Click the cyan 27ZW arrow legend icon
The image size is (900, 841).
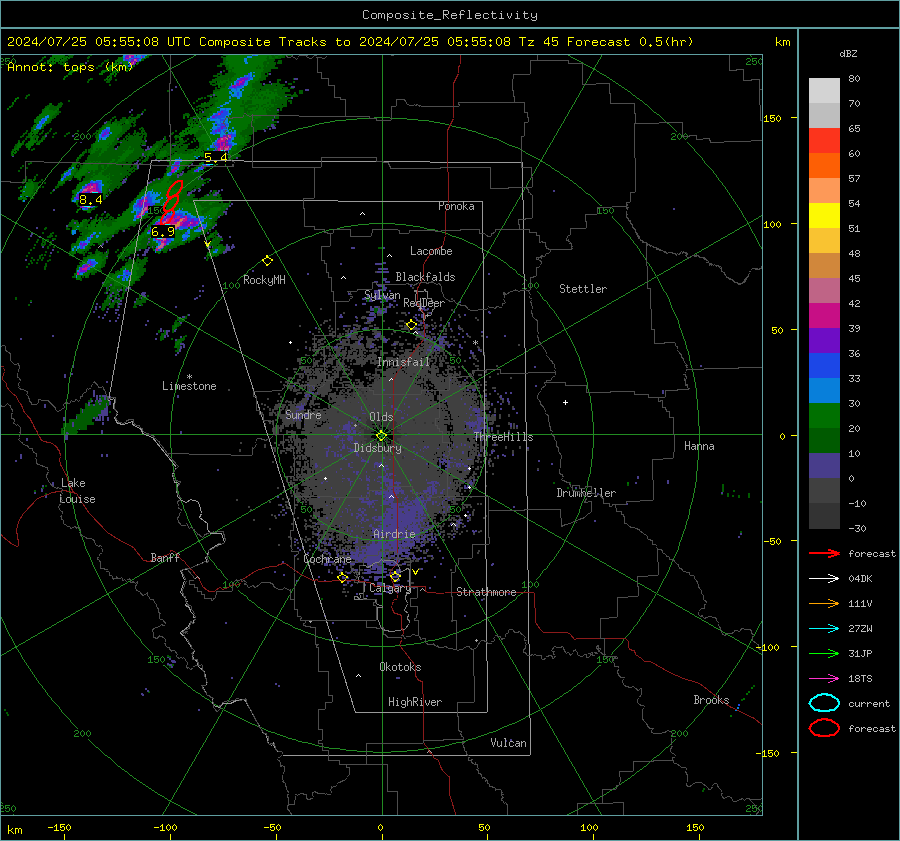point(824,629)
